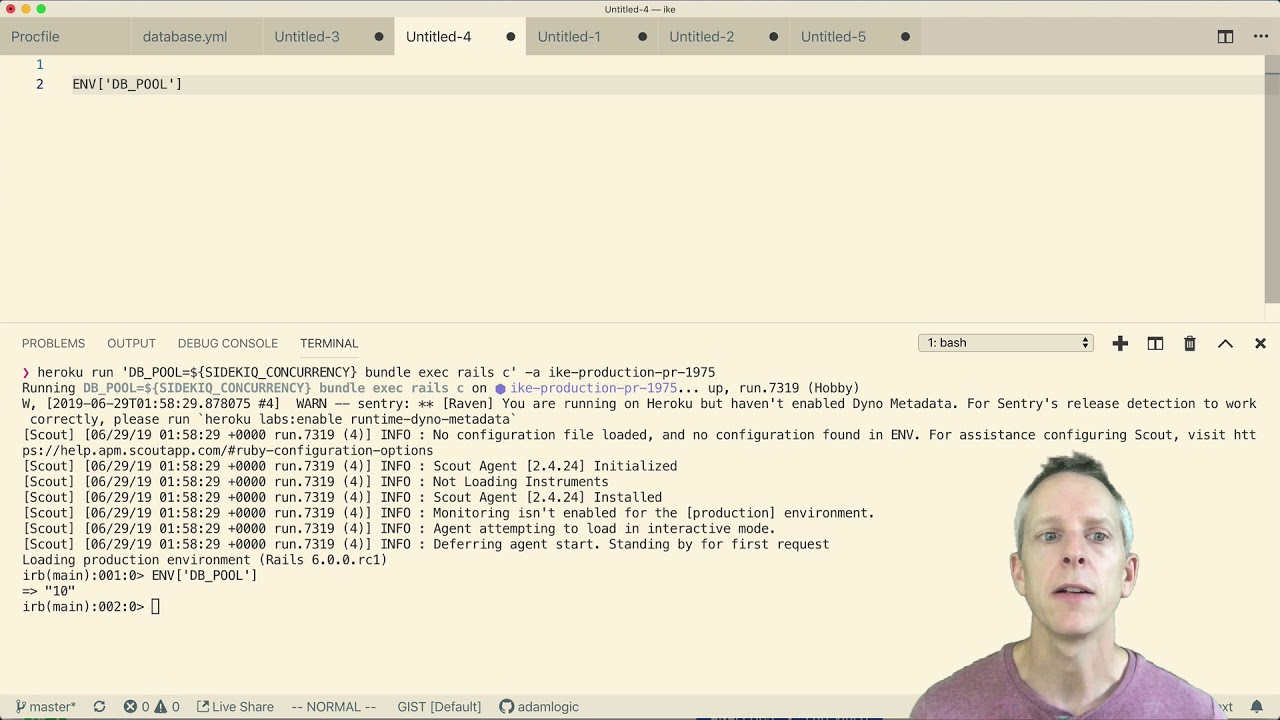Close Untitled-3 via its unsaved dot
This screenshot has height=720, width=1280.
(379, 37)
